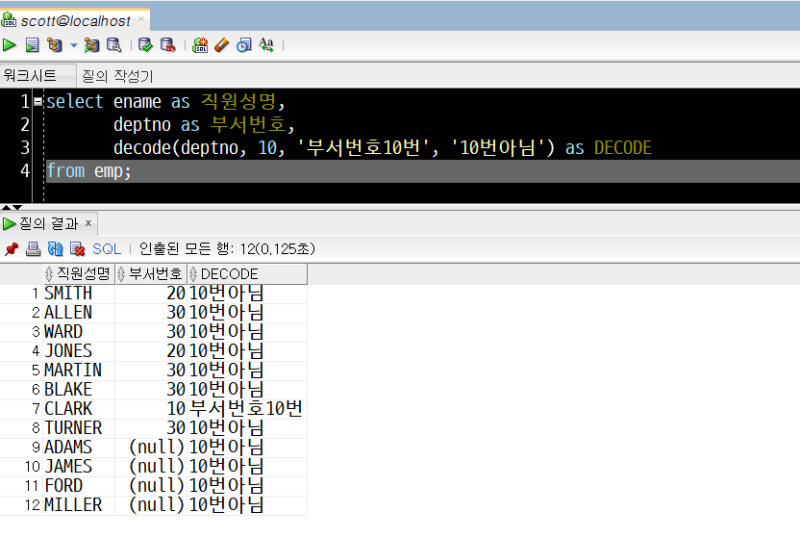Image resolution: width=800 pixels, height=538 pixels.
Task: Select the FORD cell
Action: [x=79, y=486]
